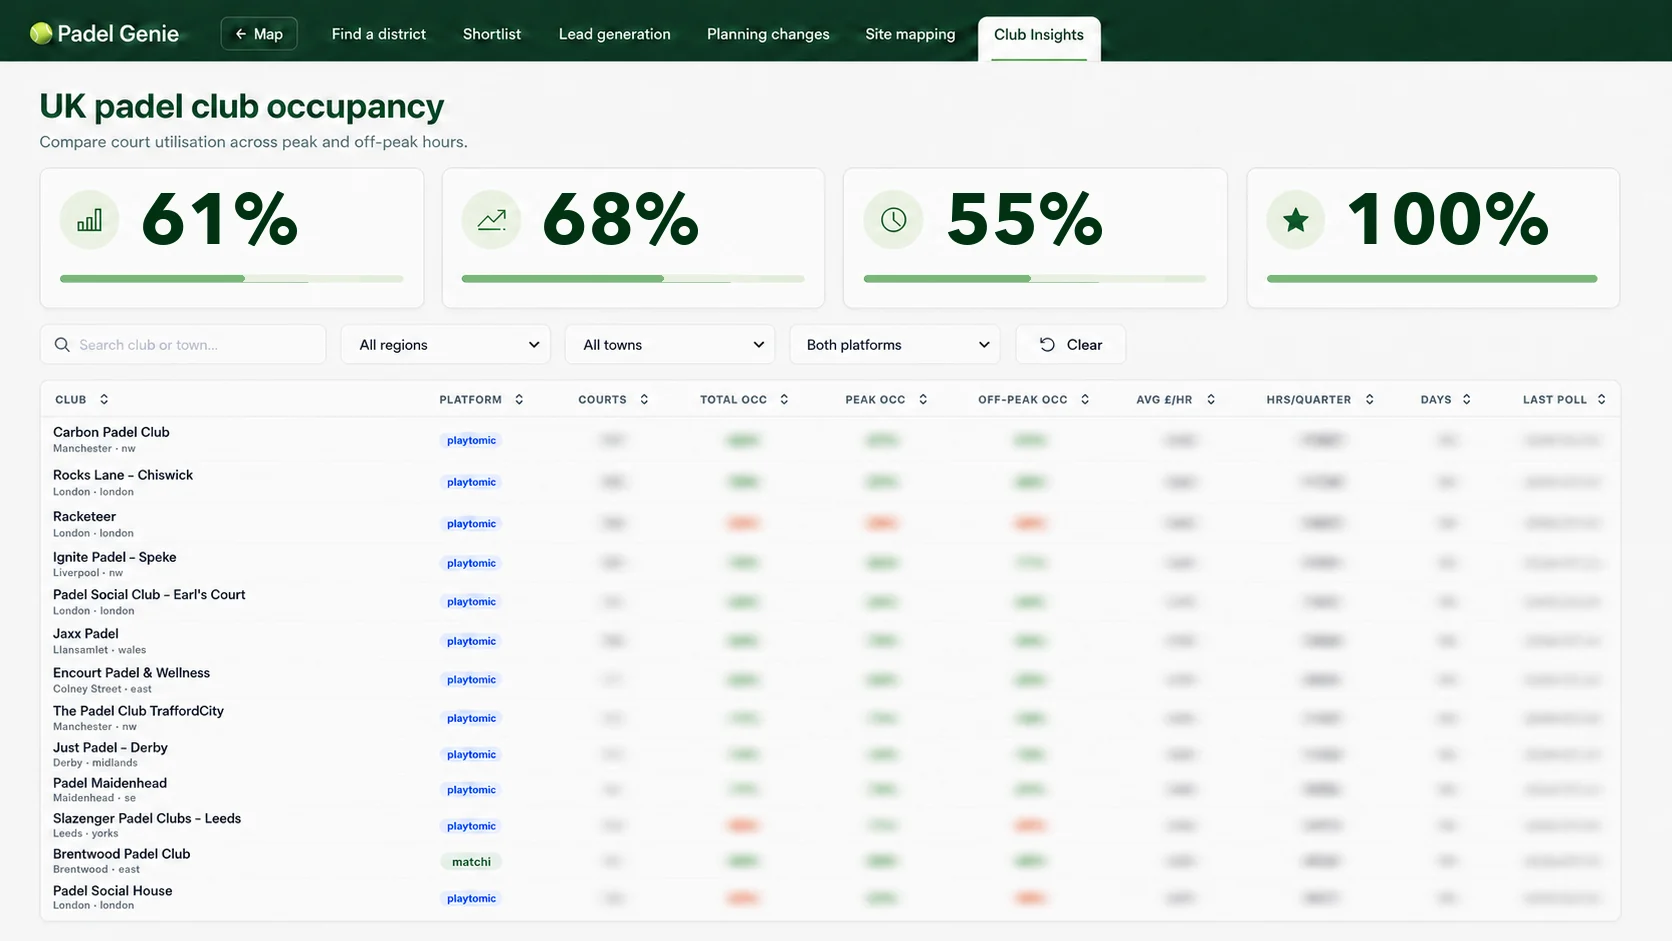Click playtomic badge for Racketeer

(x=471, y=524)
